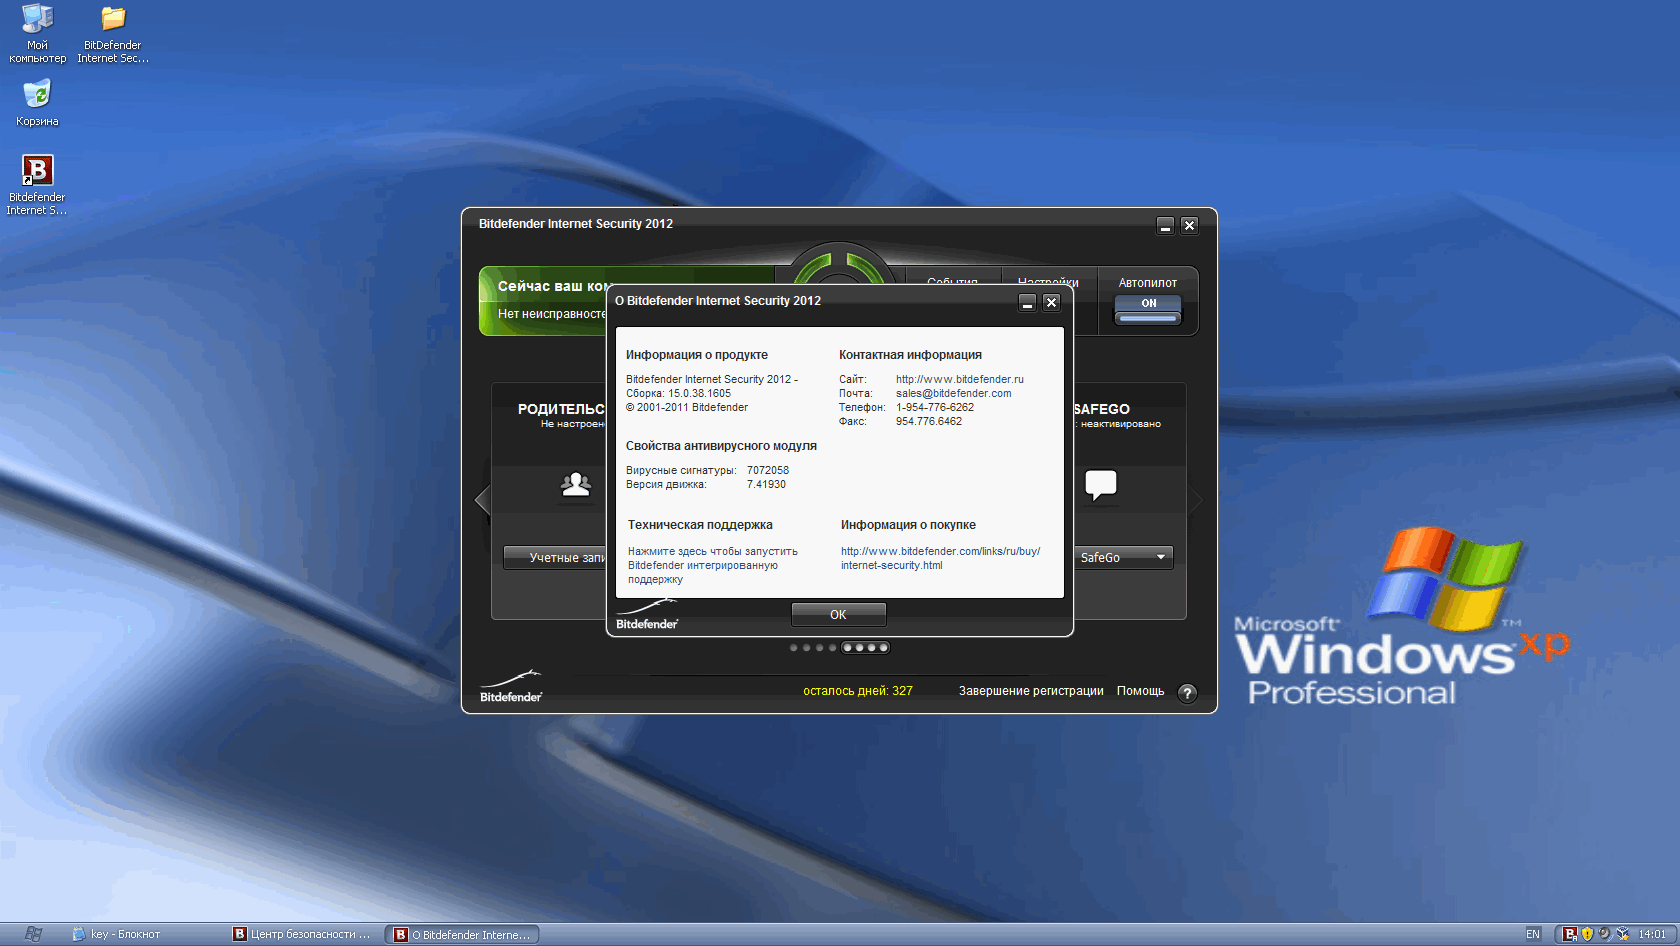Launch integrated support via Нажмите здесь link

[x=712, y=565]
